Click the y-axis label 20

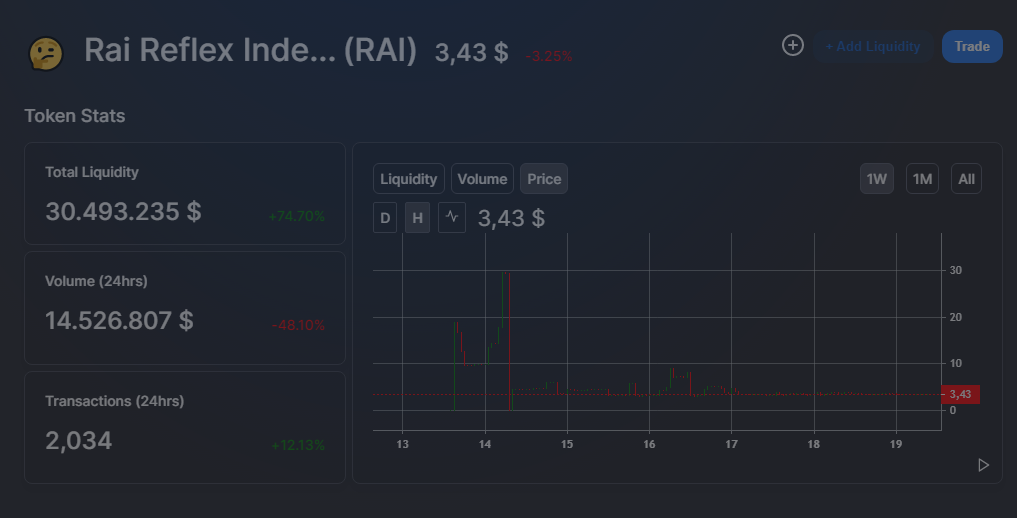(955, 317)
